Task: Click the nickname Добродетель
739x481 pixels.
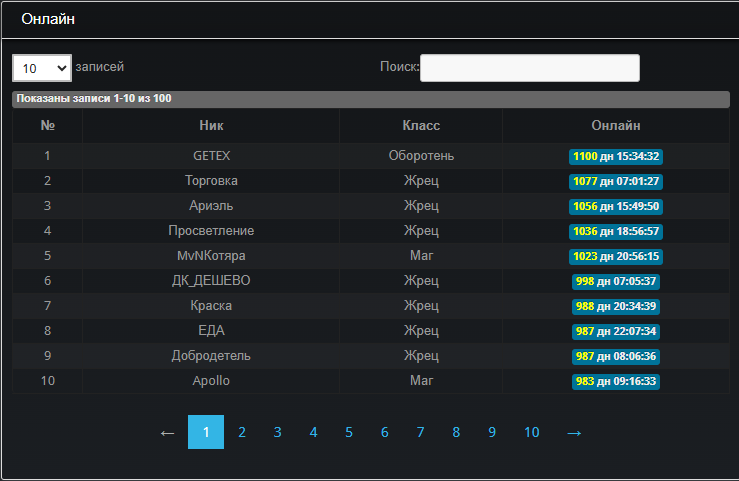Action: (x=211, y=356)
